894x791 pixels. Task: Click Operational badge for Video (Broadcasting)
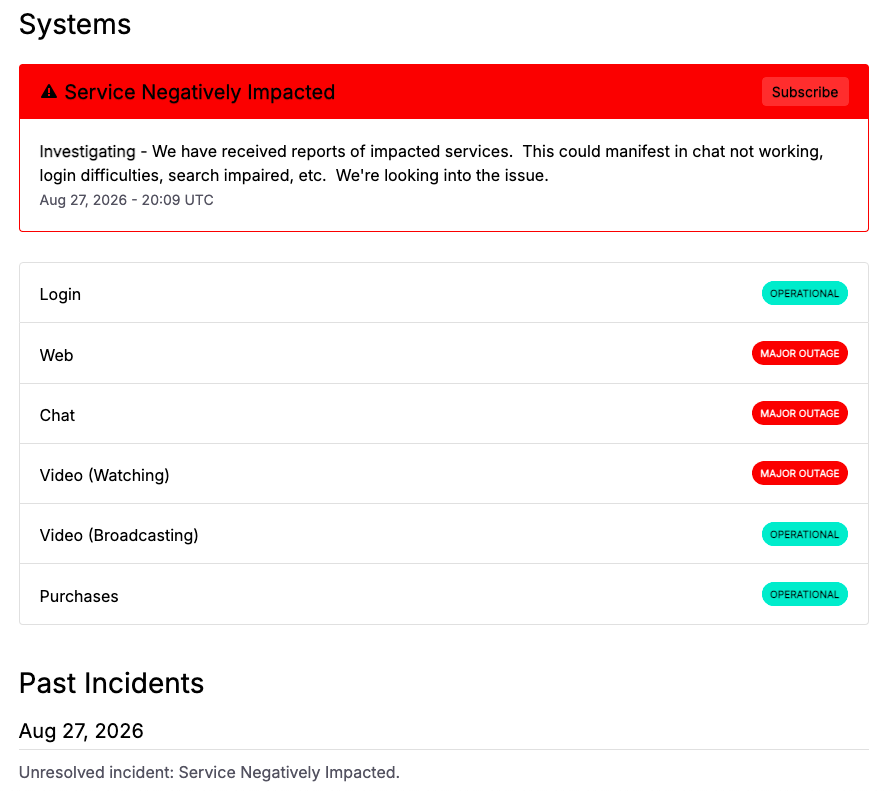[804, 534]
